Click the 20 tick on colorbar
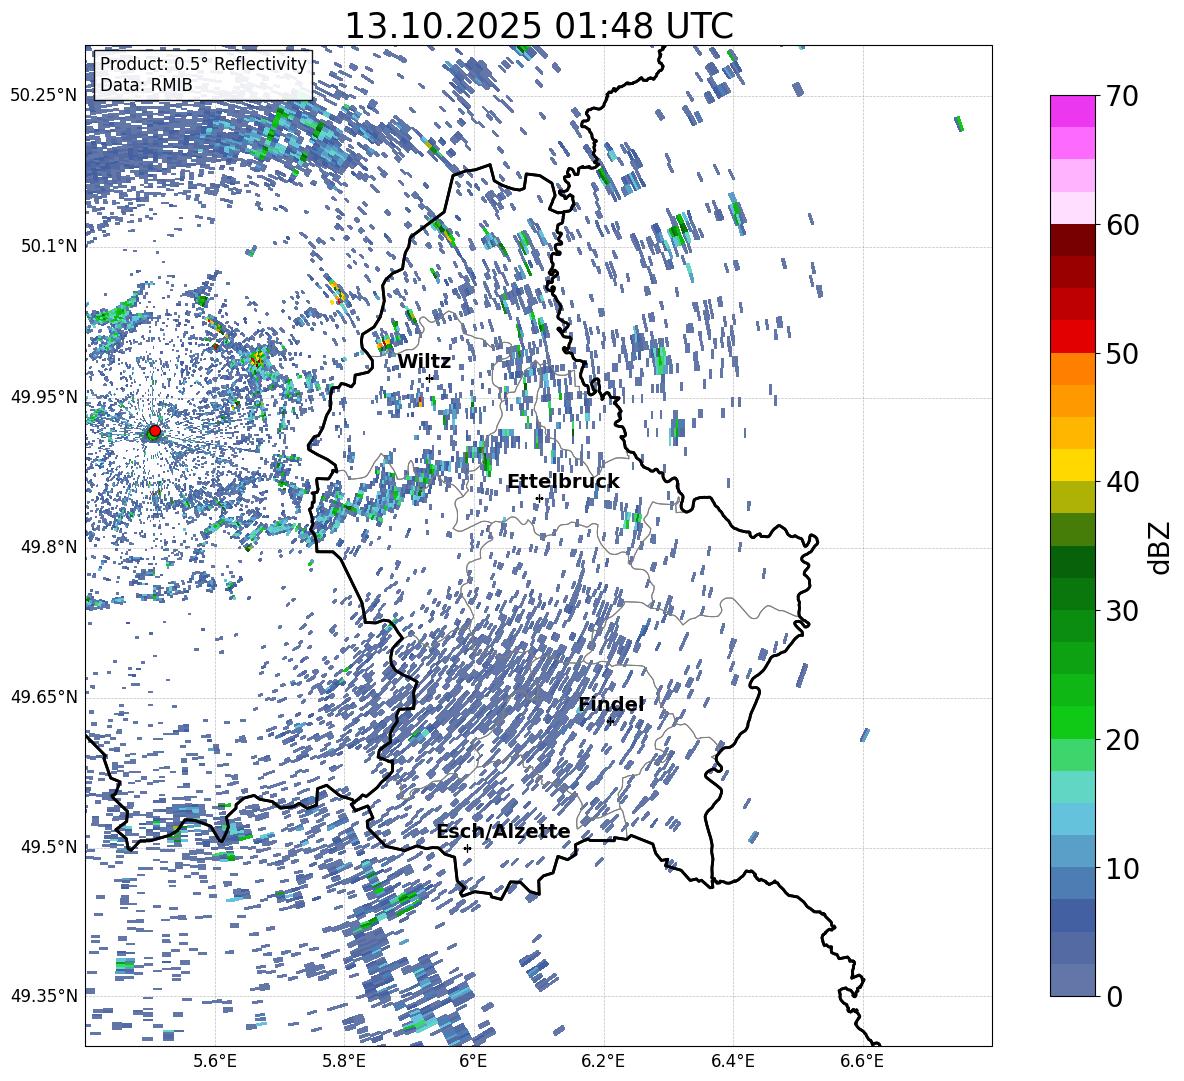 tap(1123, 739)
